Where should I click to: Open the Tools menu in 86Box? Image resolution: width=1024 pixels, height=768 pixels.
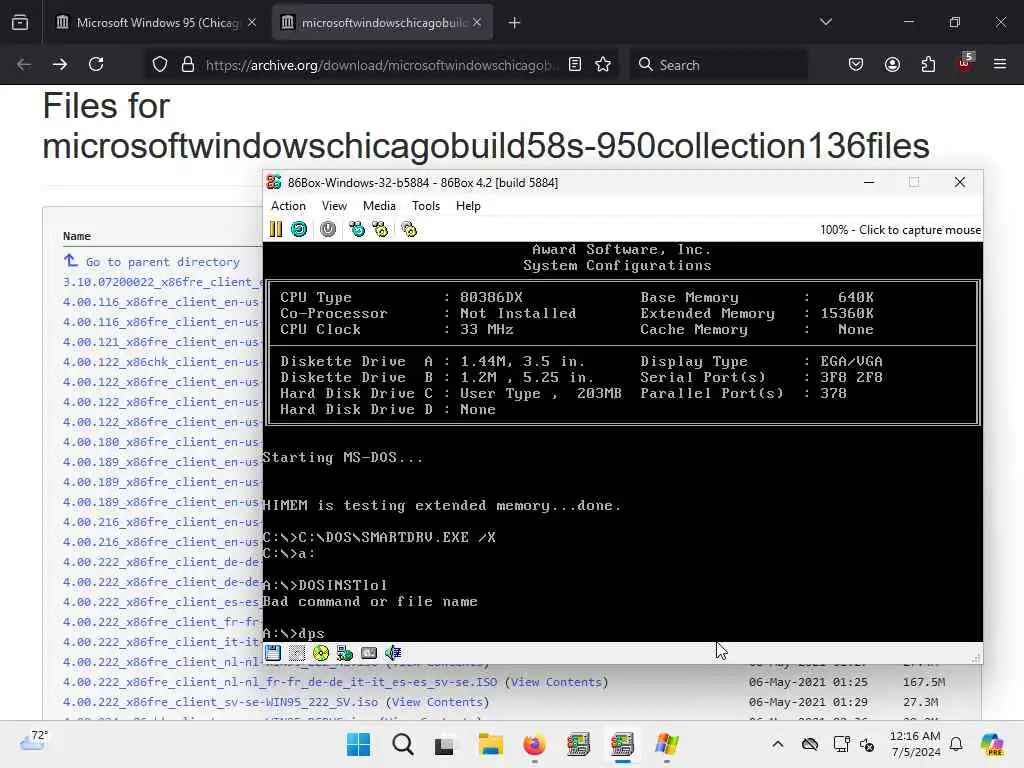pyautogui.click(x=426, y=206)
